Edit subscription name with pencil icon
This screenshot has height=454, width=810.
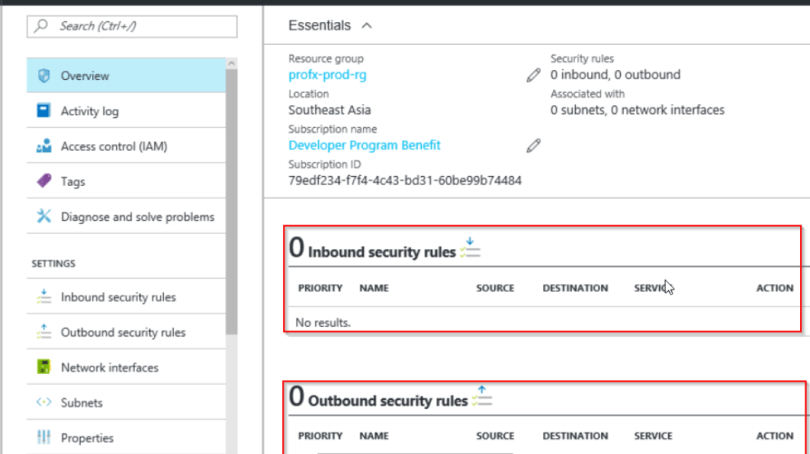click(533, 145)
